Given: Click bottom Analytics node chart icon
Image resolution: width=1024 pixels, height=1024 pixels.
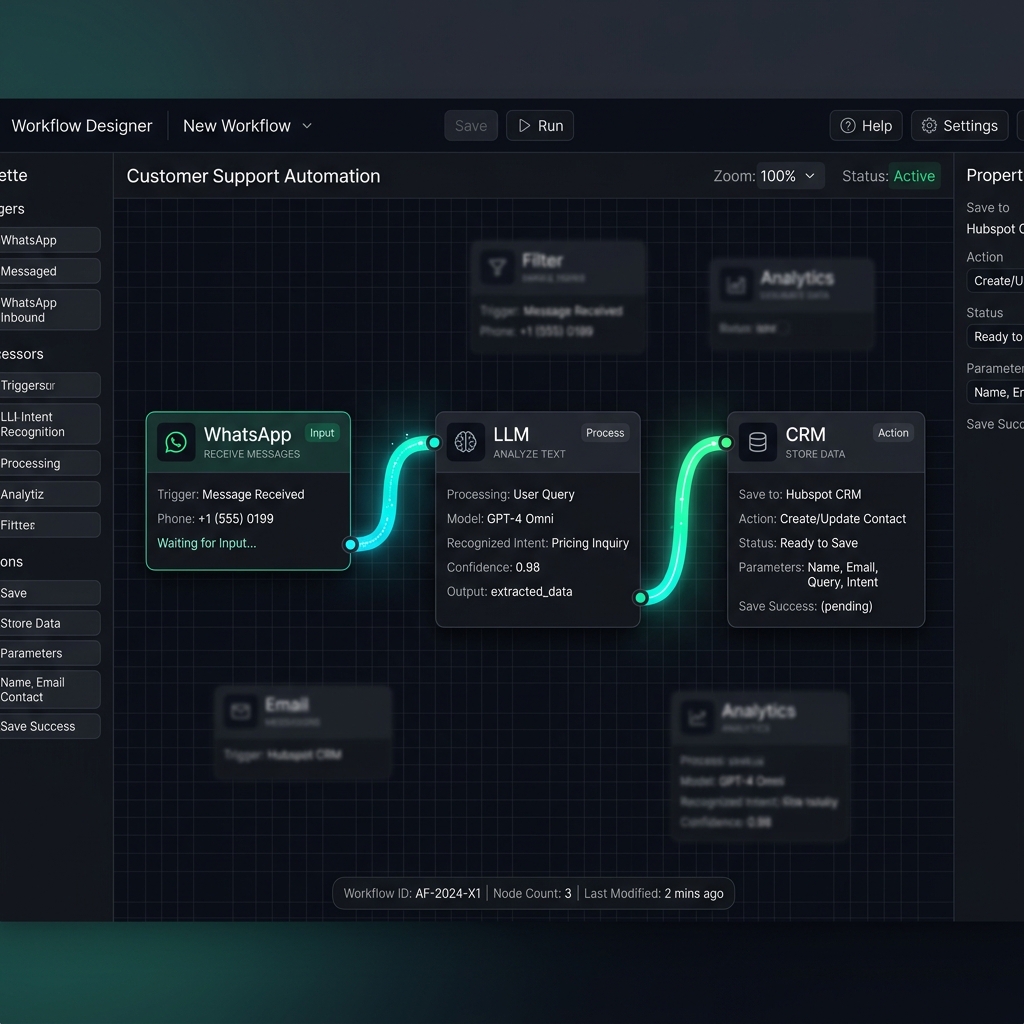Looking at the screenshot, I should click(697, 717).
